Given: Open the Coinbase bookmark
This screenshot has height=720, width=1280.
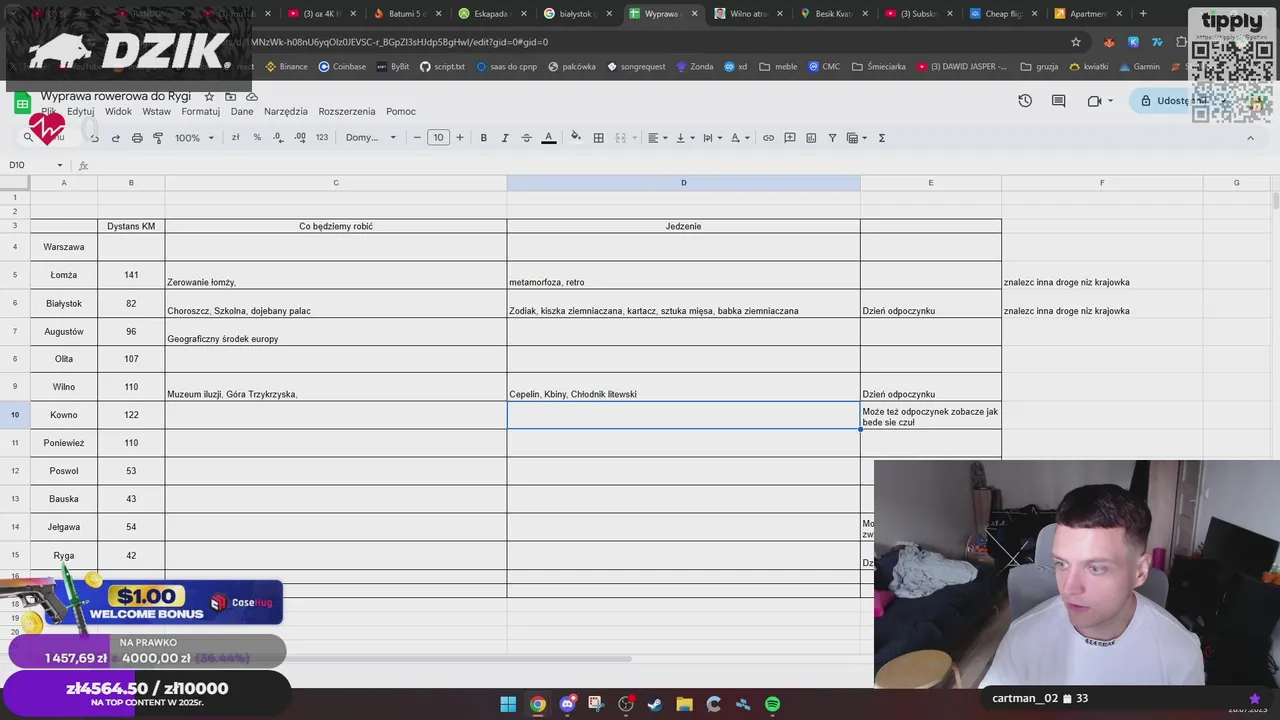Looking at the screenshot, I should [x=342, y=67].
